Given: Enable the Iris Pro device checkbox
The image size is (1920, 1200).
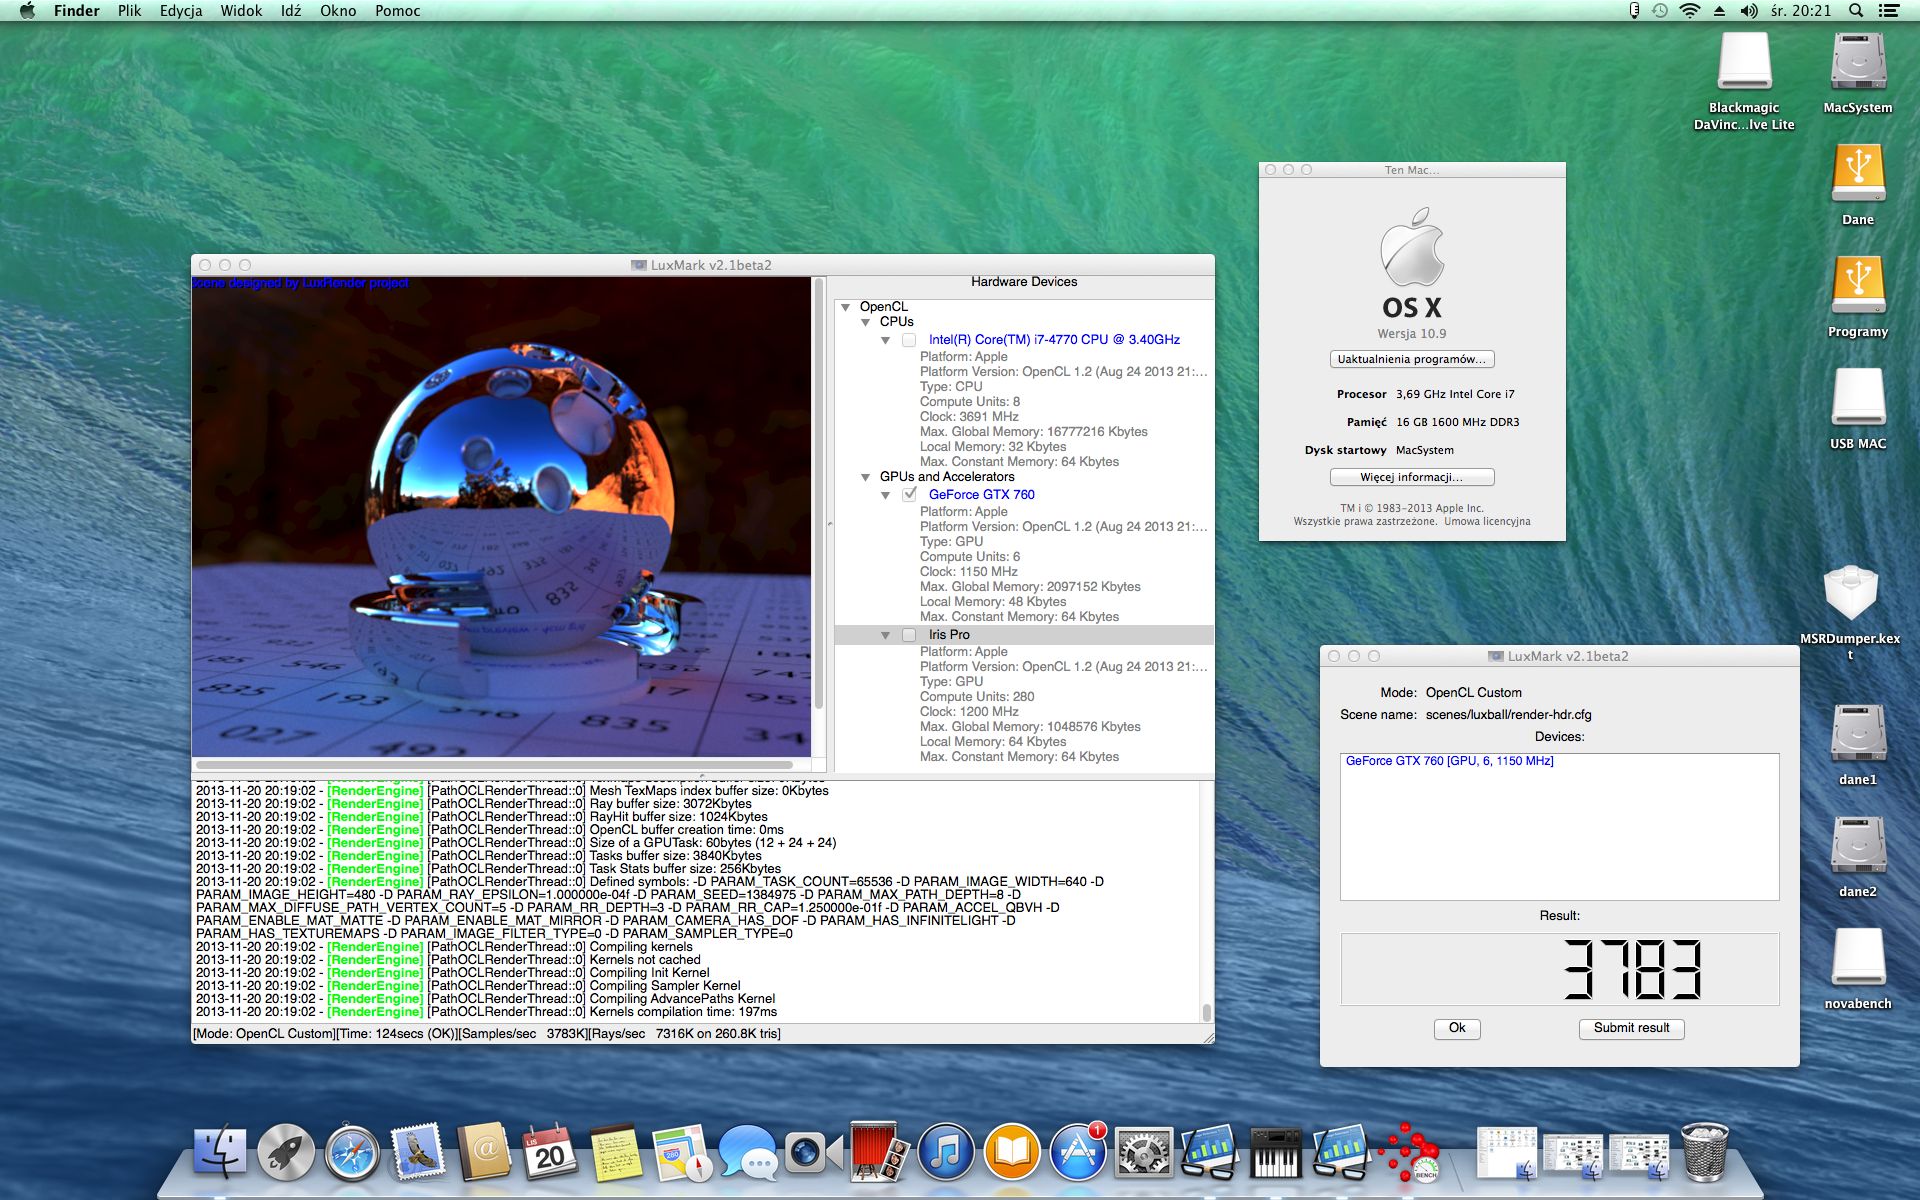Looking at the screenshot, I should point(909,635).
